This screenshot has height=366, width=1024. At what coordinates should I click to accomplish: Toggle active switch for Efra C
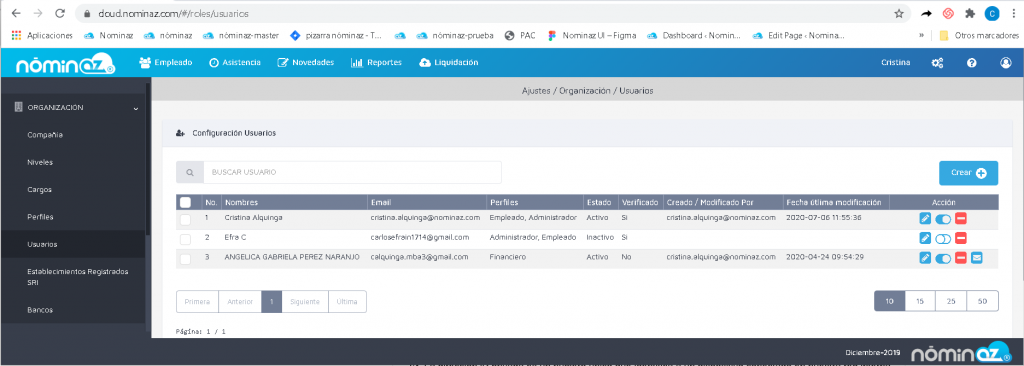coord(942,239)
